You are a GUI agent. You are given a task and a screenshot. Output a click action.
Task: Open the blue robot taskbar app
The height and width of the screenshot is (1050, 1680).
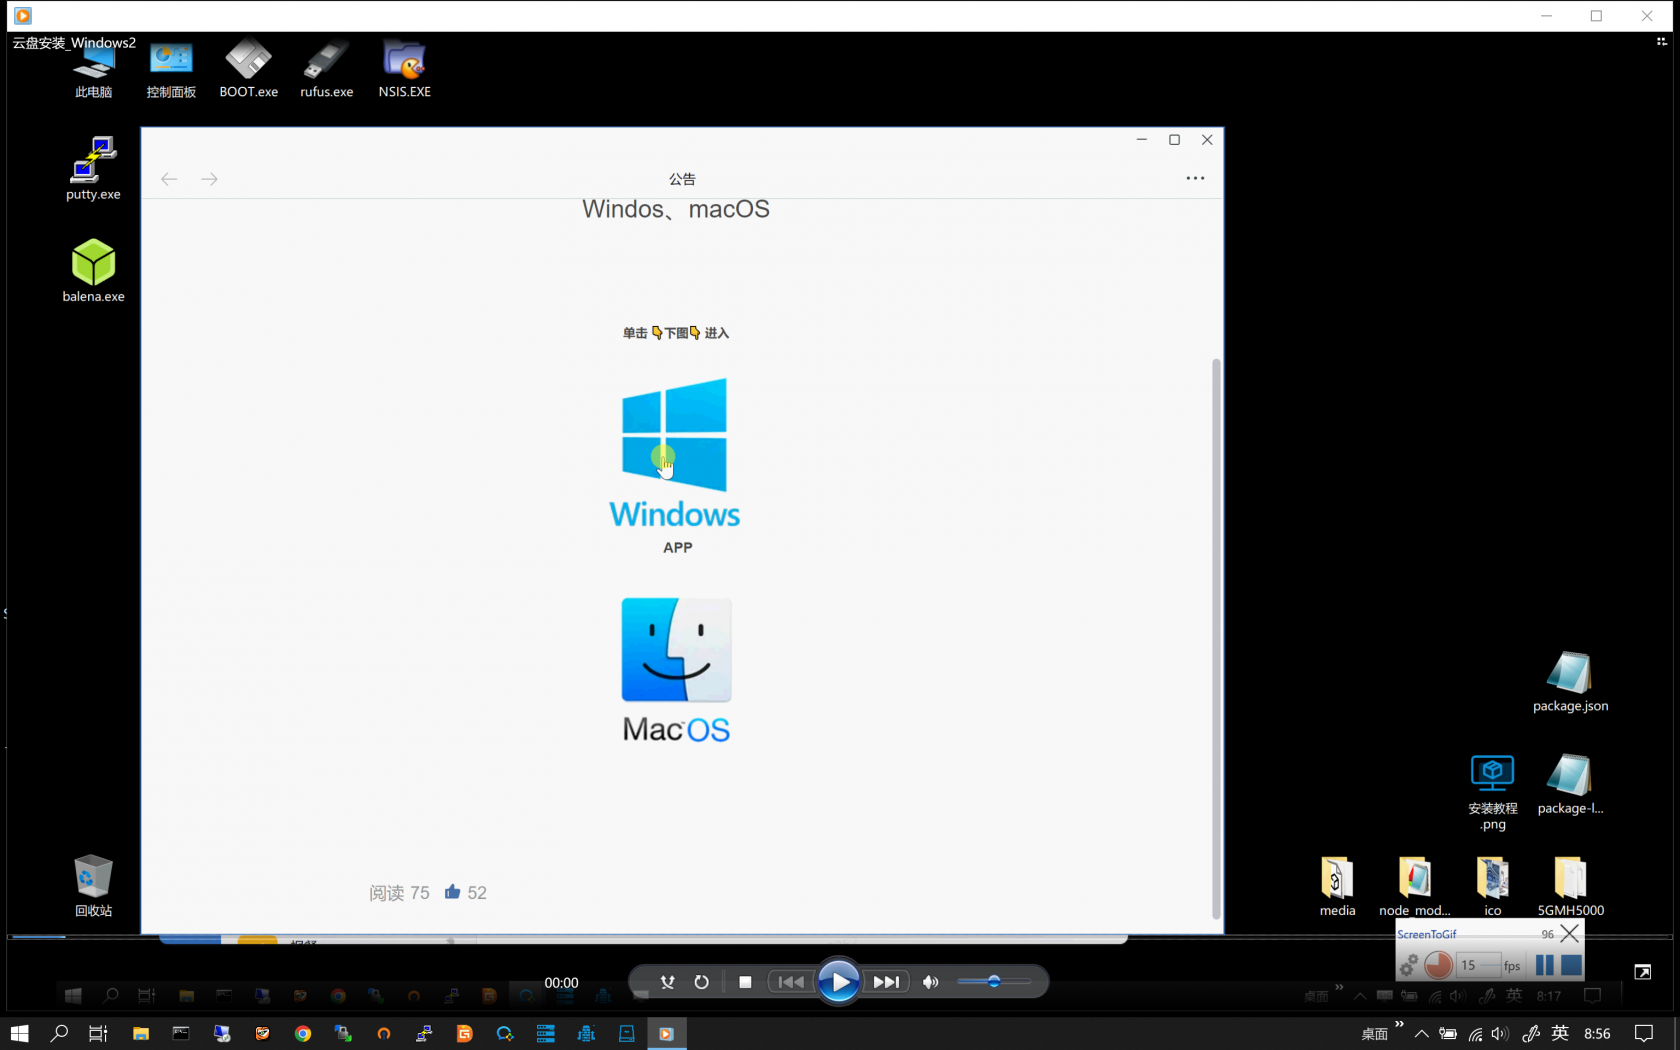586,1034
